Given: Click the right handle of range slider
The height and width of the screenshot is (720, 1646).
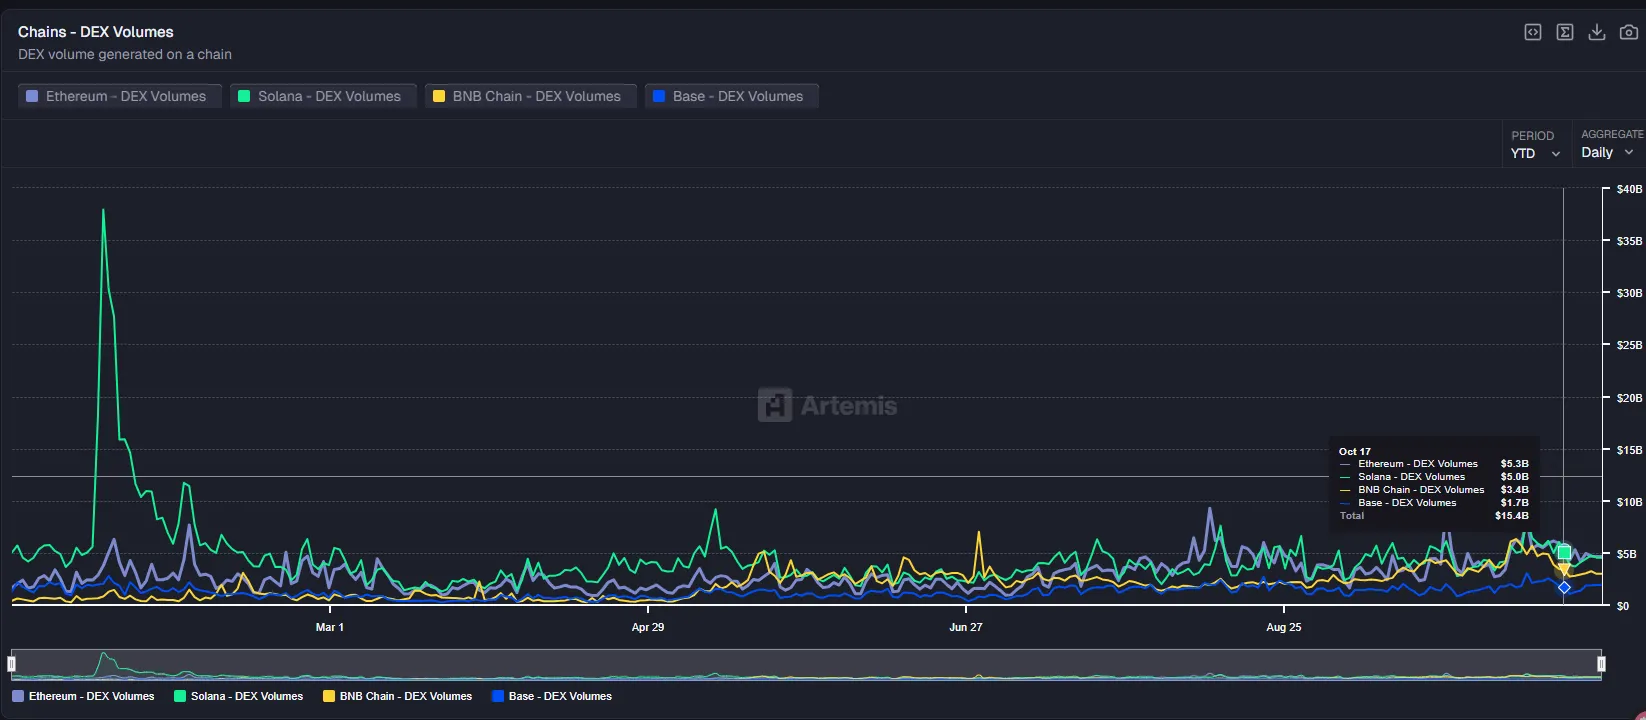Looking at the screenshot, I should pyautogui.click(x=1601, y=664).
